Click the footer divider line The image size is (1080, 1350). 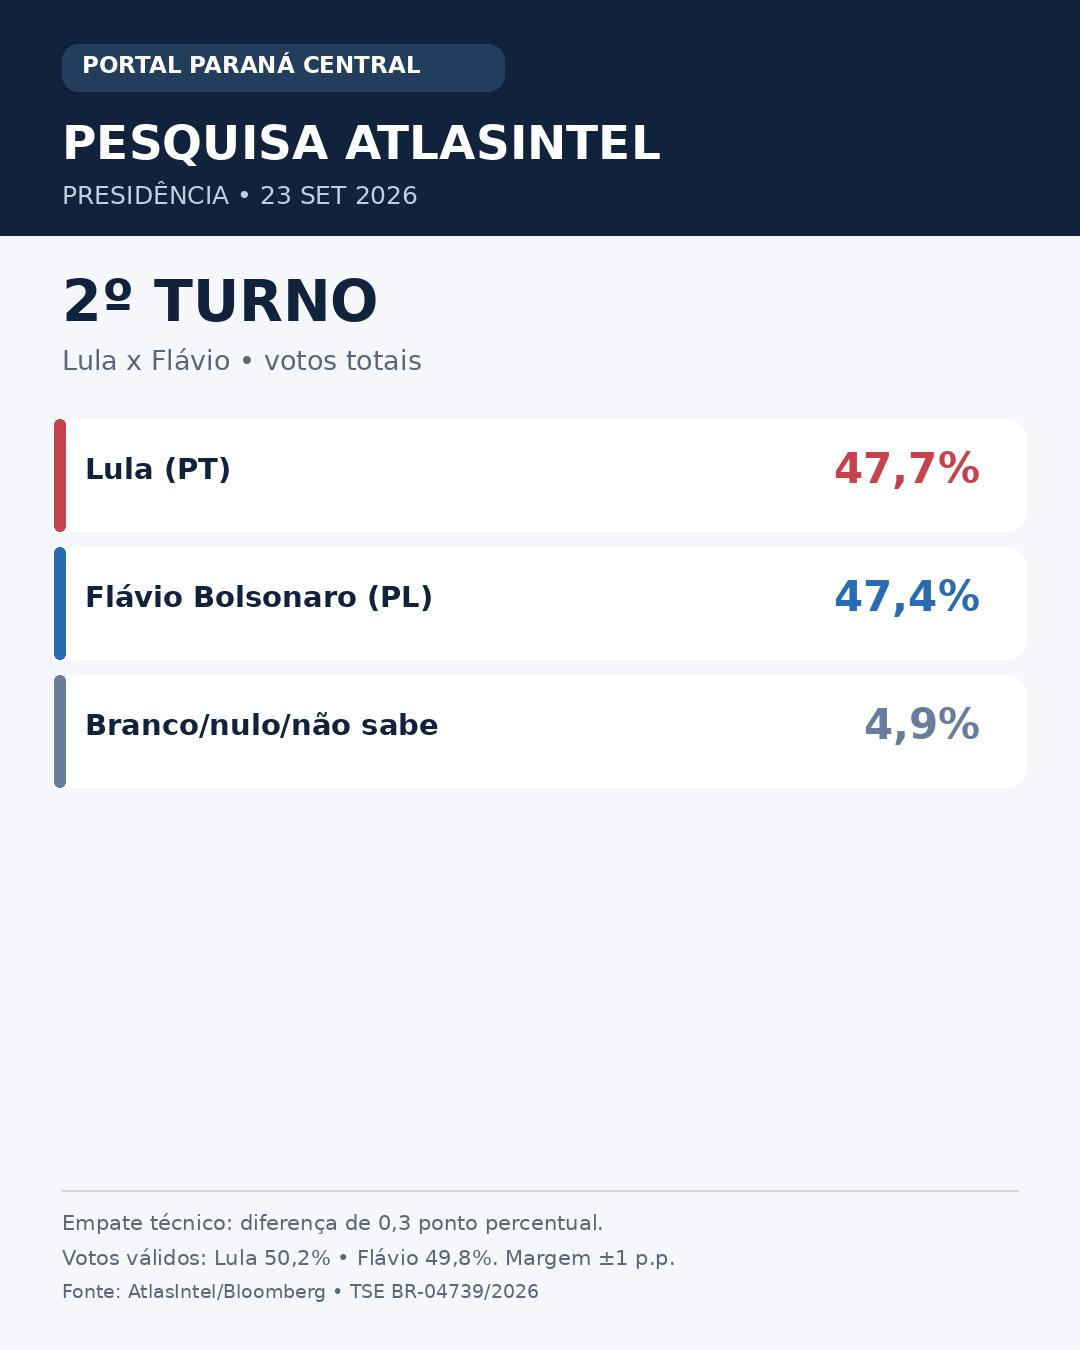(540, 1191)
